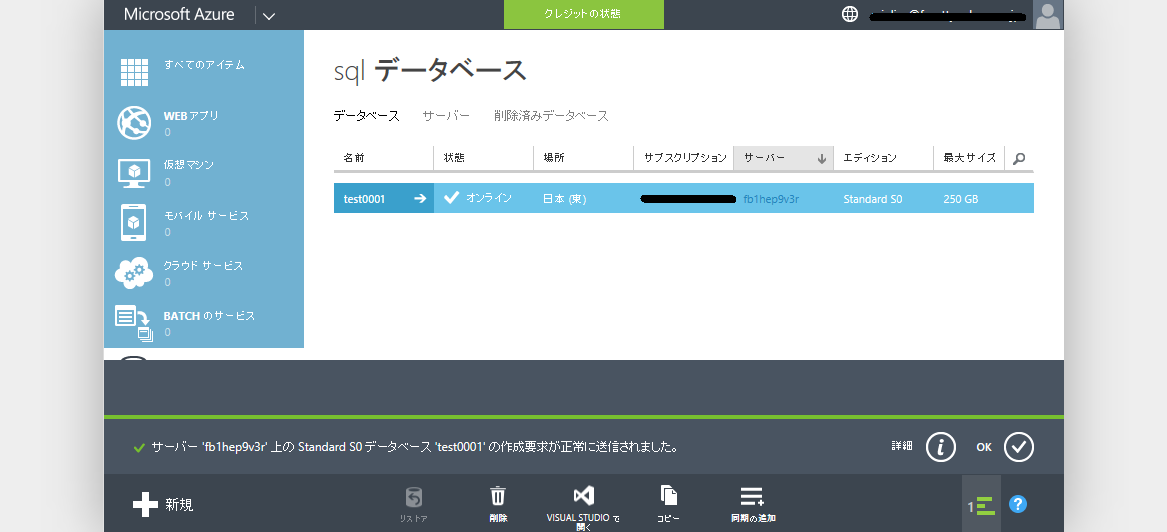Click the 状態 column header
Screen dimensions: 1167x532
483,158
